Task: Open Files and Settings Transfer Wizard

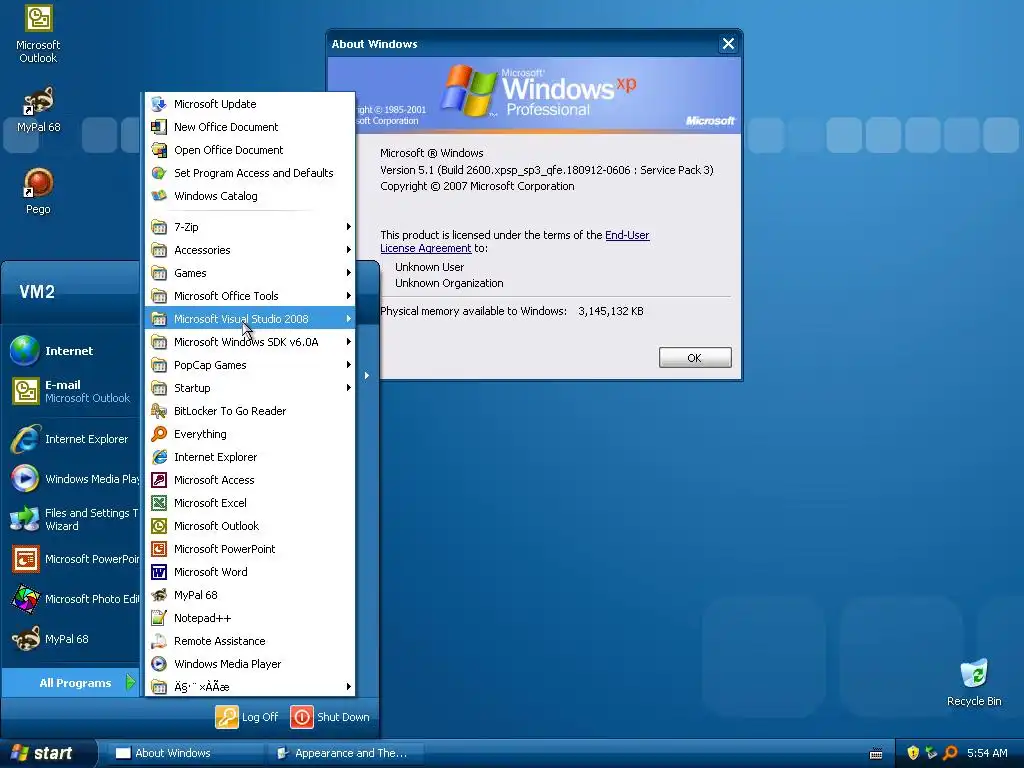Action: 71,519
